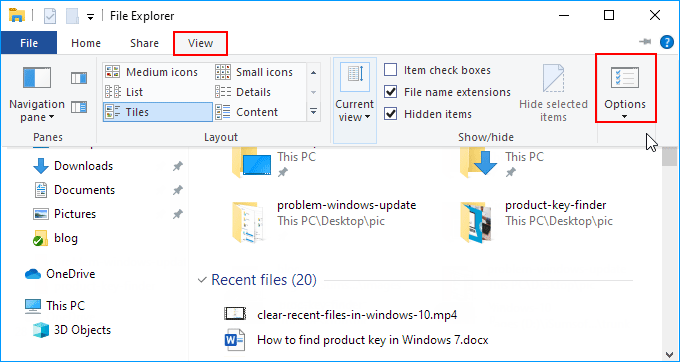
Task: Open the blog folder in sidebar
Action: pos(66,238)
